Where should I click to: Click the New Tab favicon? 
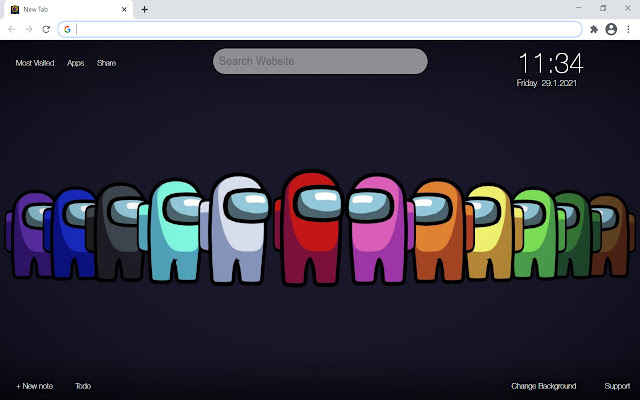point(15,9)
